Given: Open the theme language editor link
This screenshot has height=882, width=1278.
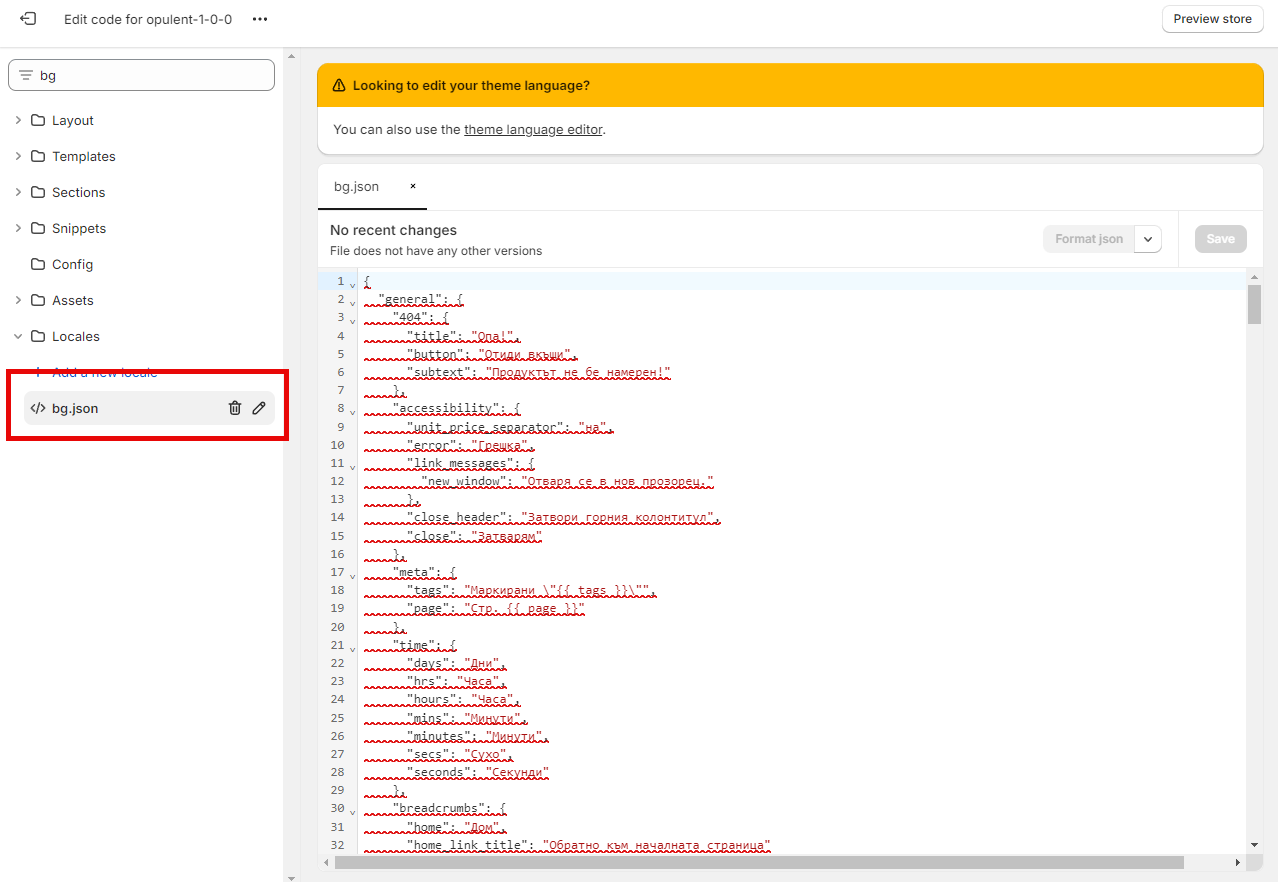Looking at the screenshot, I should click(533, 129).
